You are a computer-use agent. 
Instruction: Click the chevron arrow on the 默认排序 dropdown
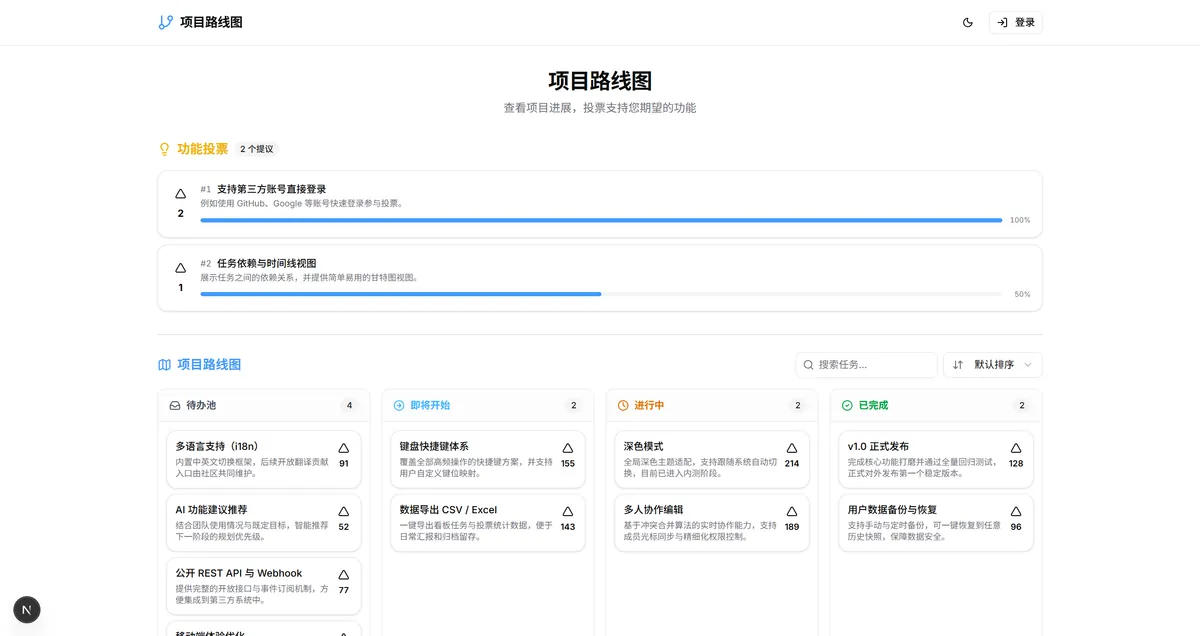pyautogui.click(x=1027, y=365)
